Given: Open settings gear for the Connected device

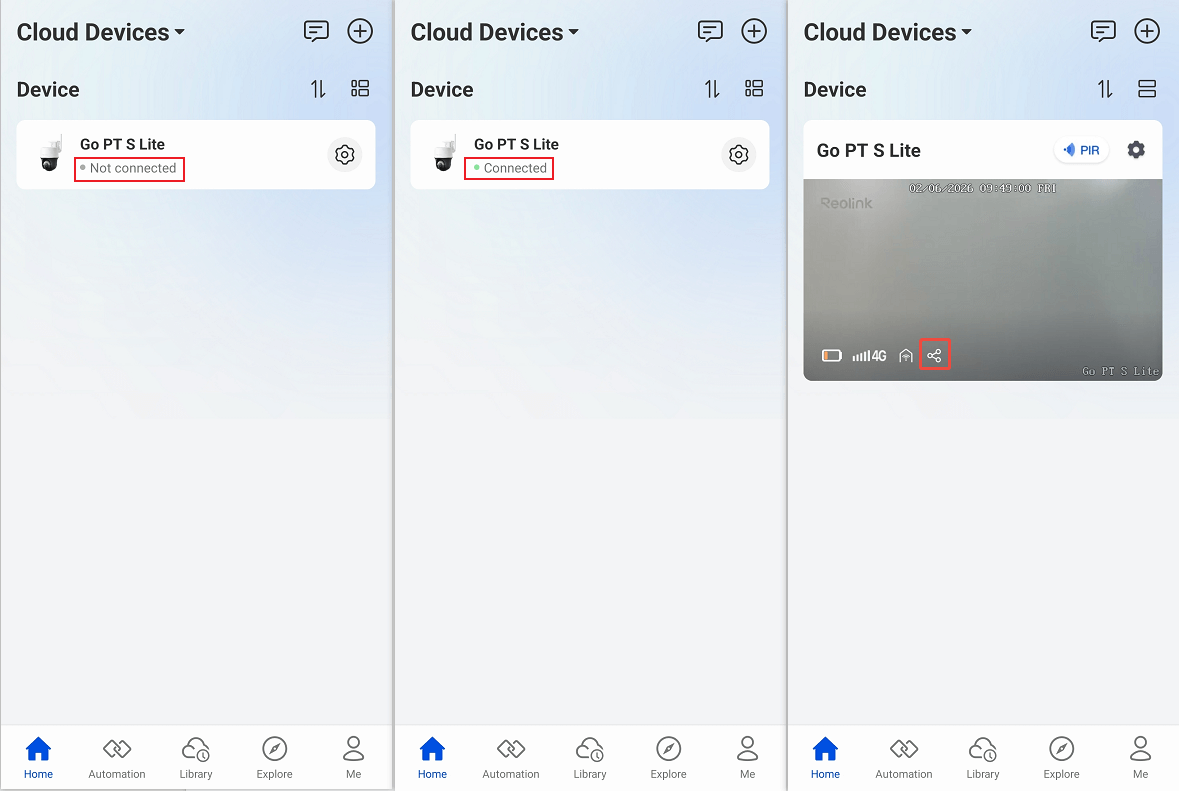Looking at the screenshot, I should click(x=739, y=155).
